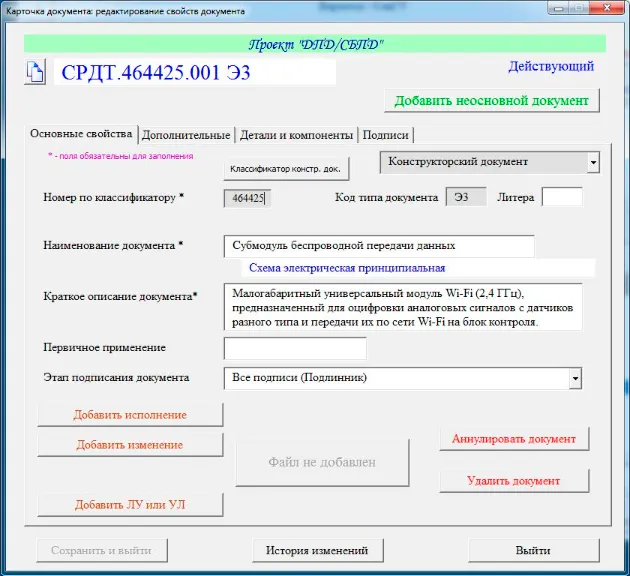Click the Наименование документа text field

pos(379,245)
